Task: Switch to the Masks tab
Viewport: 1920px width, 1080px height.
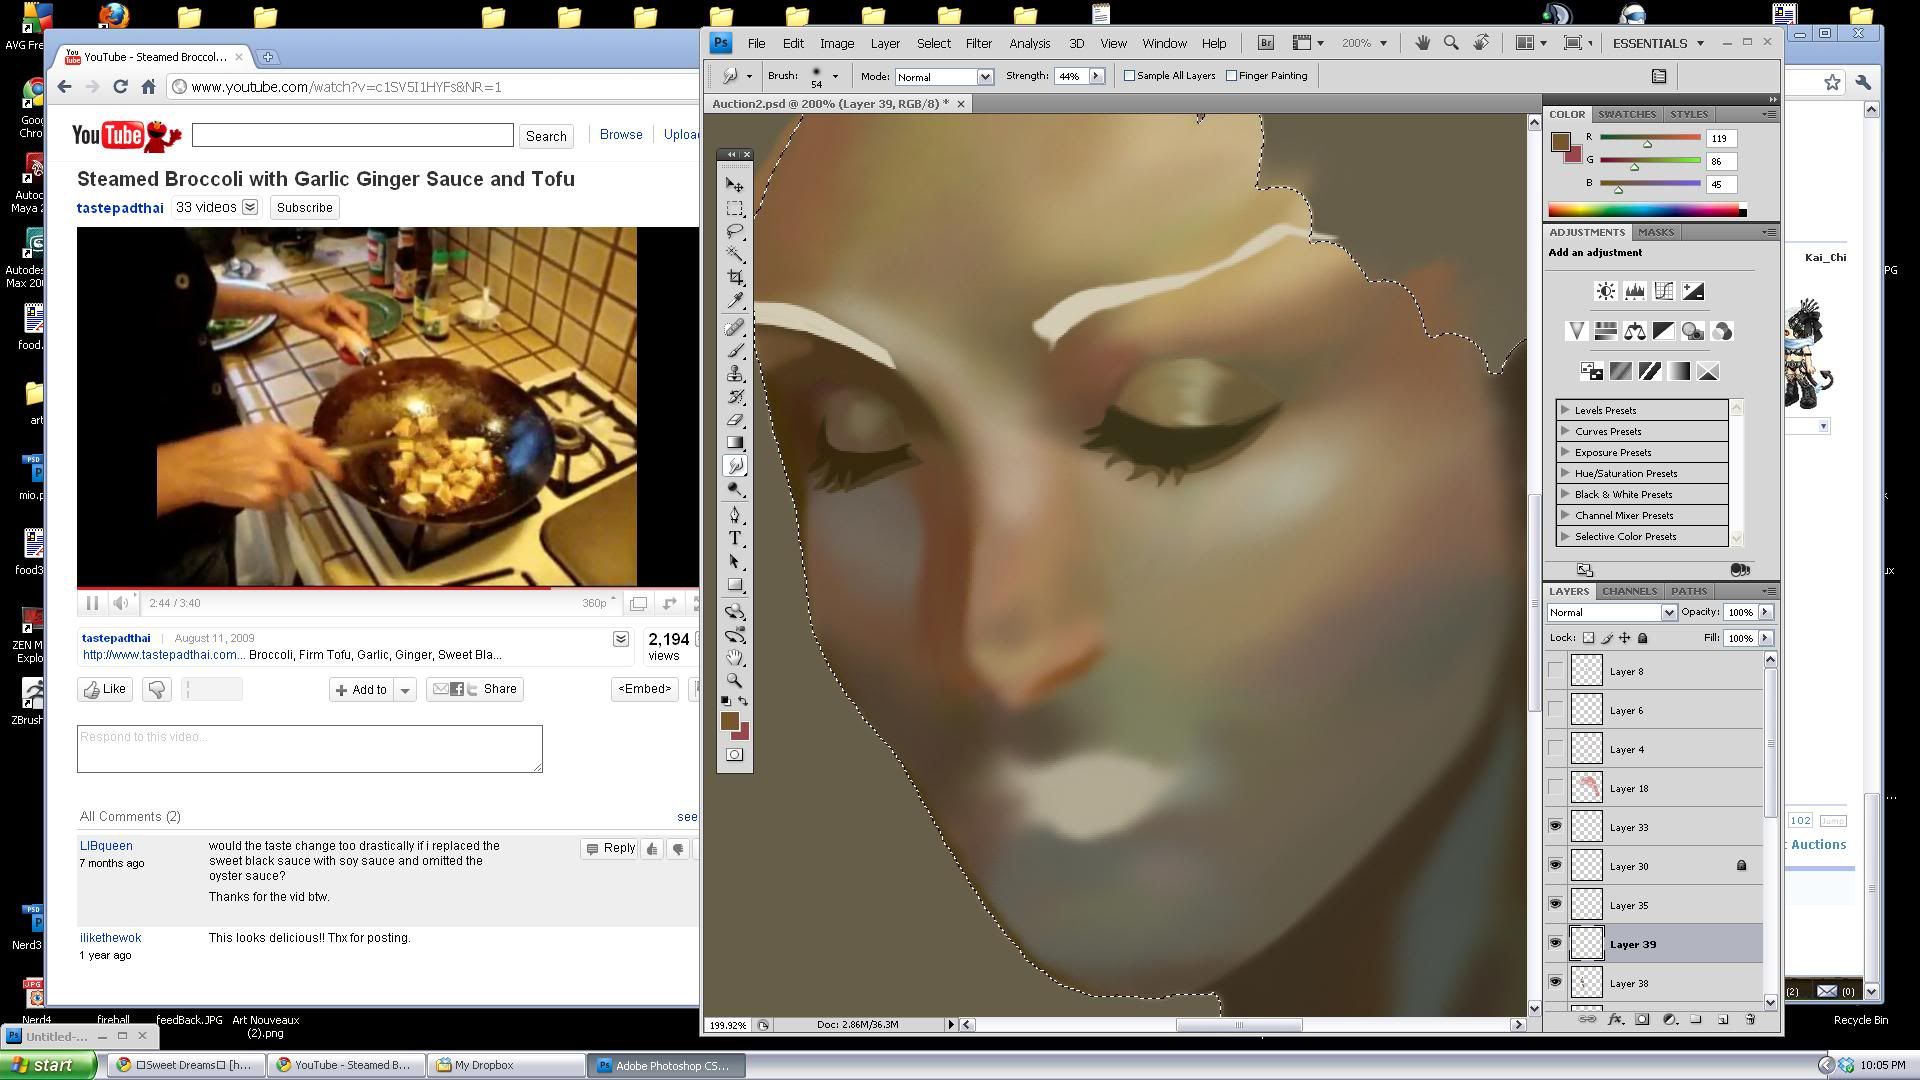Action: pos(1655,232)
